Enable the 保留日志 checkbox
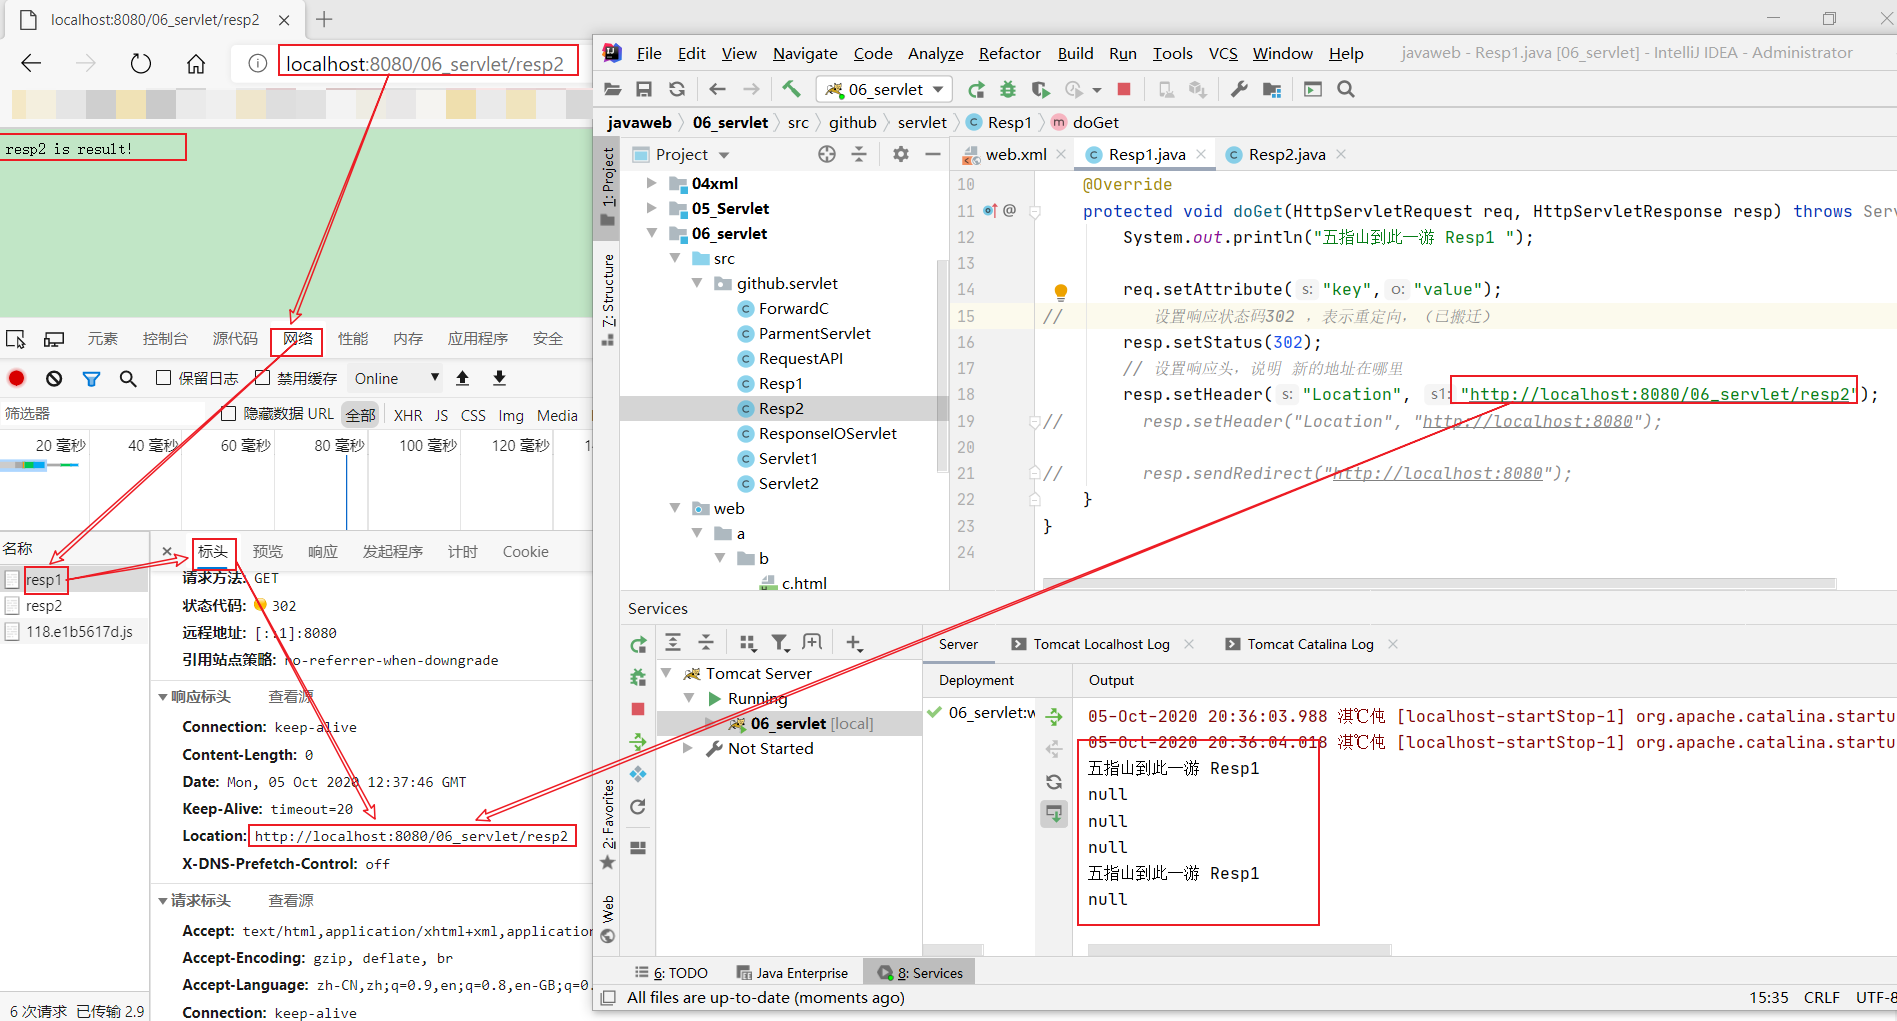This screenshot has width=1897, height=1021. point(164,378)
